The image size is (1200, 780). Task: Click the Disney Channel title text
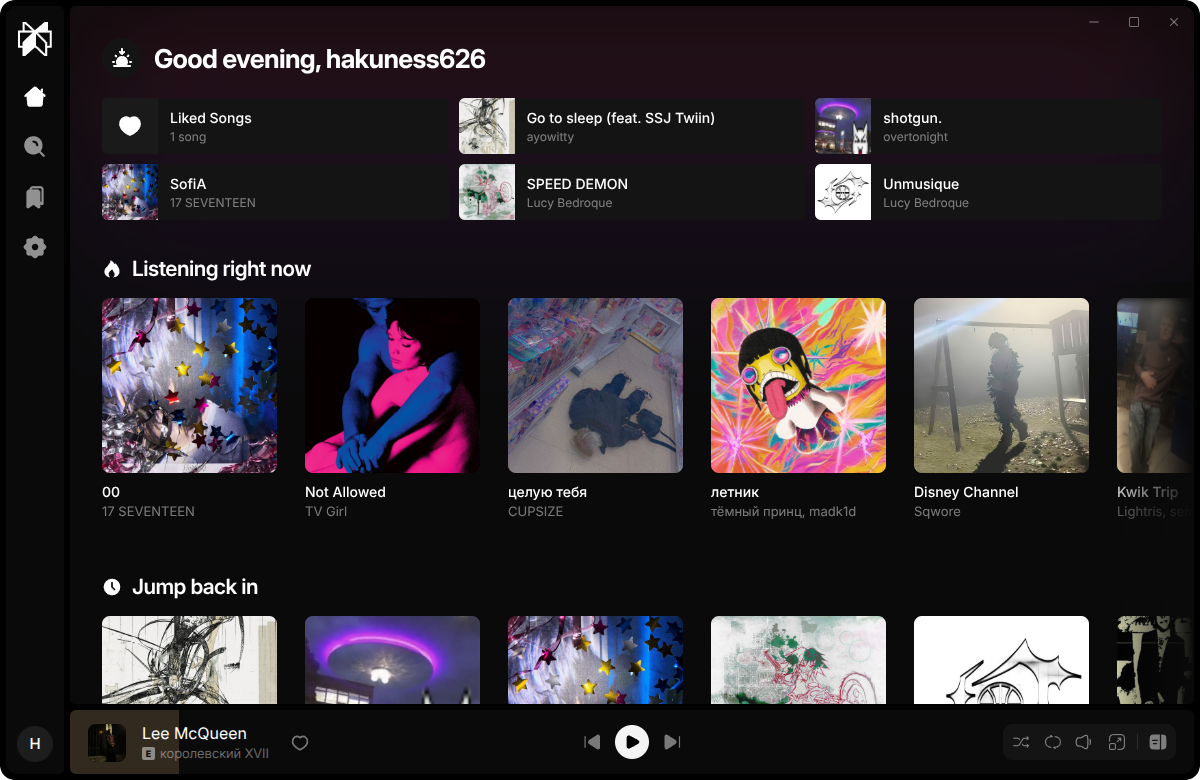pos(966,492)
